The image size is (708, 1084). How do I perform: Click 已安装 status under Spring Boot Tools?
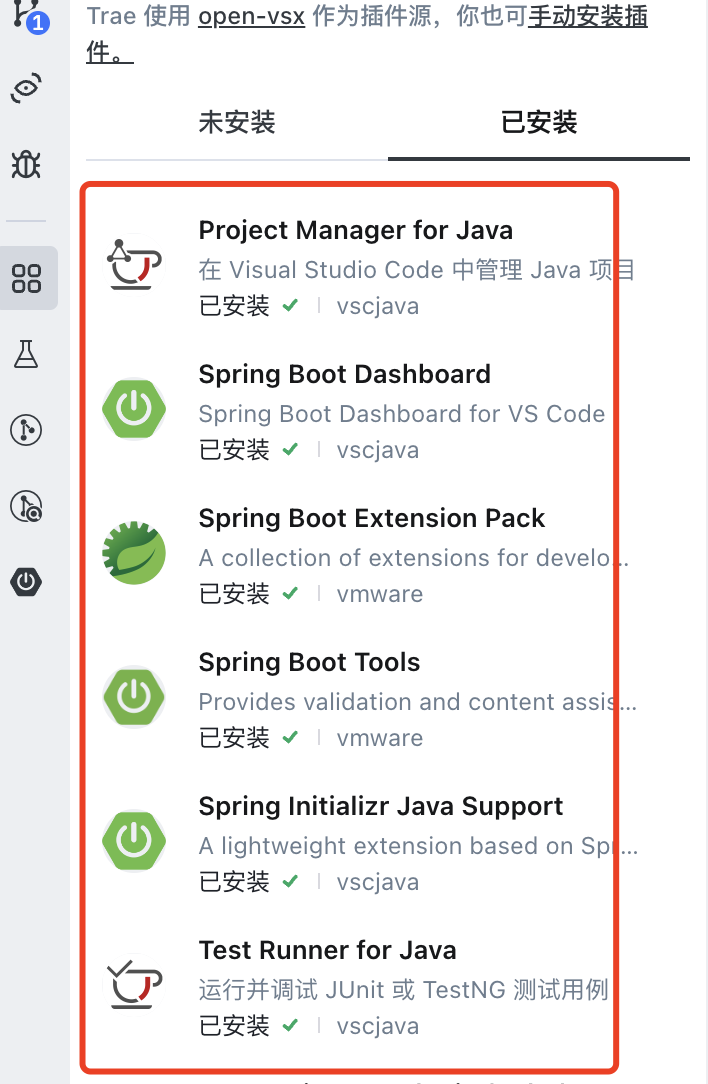(234, 738)
